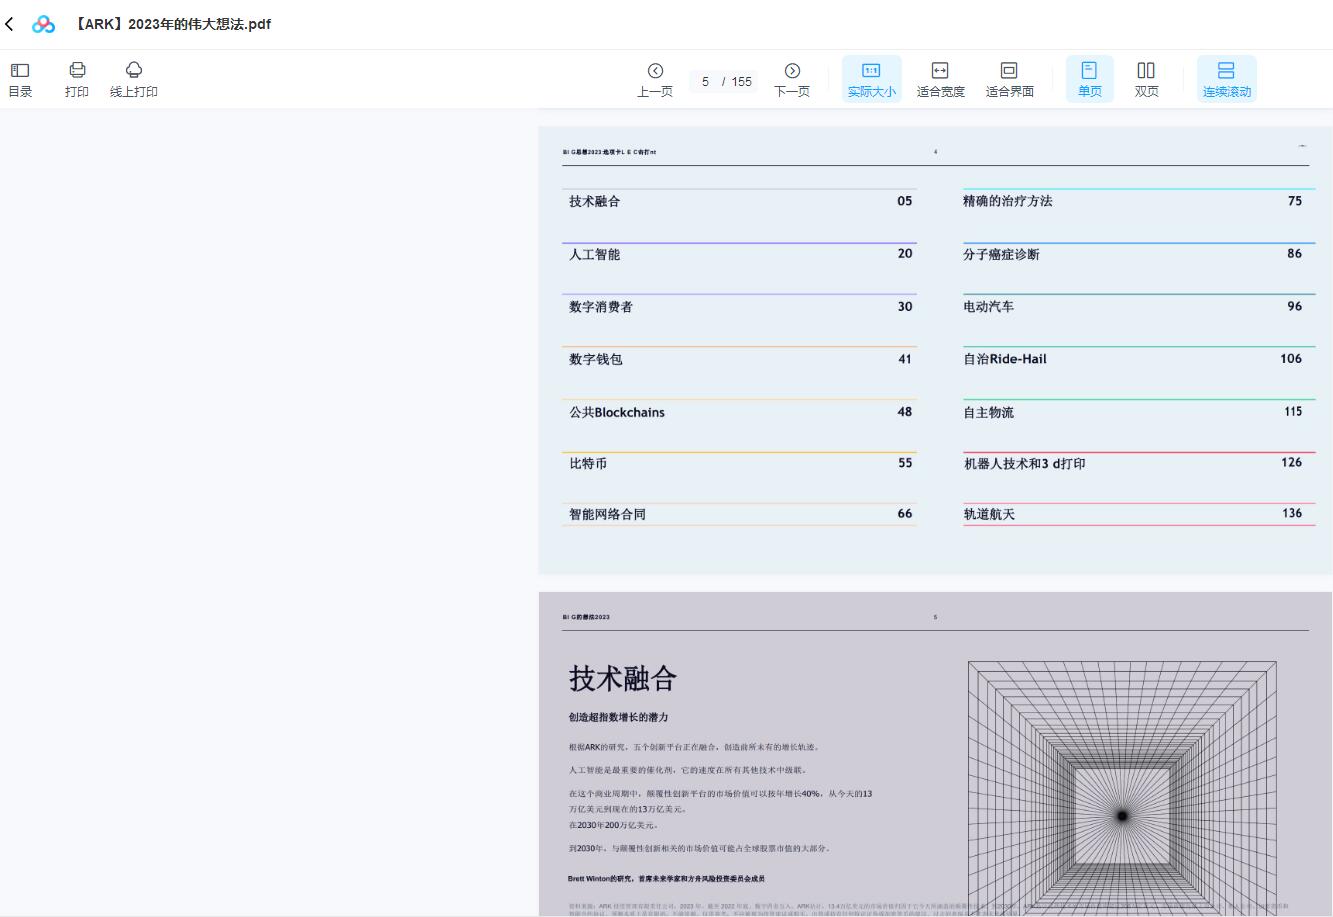Screen dimensions: 1333x917
Task: Open the 目录 table of contents panel
Action: point(20,79)
